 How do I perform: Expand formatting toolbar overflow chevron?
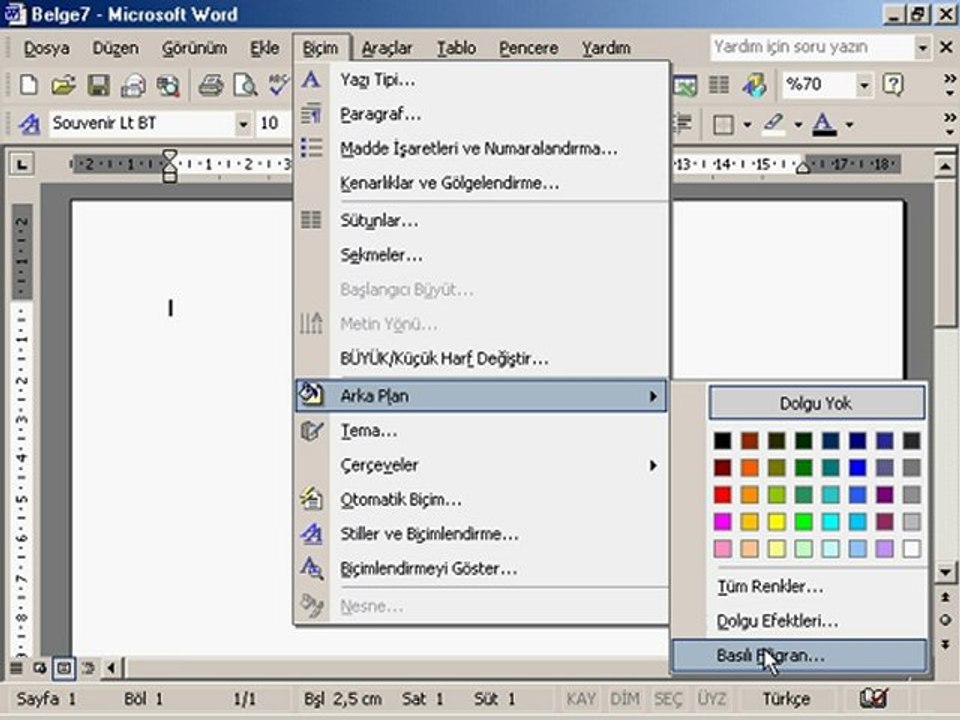pos(950,124)
